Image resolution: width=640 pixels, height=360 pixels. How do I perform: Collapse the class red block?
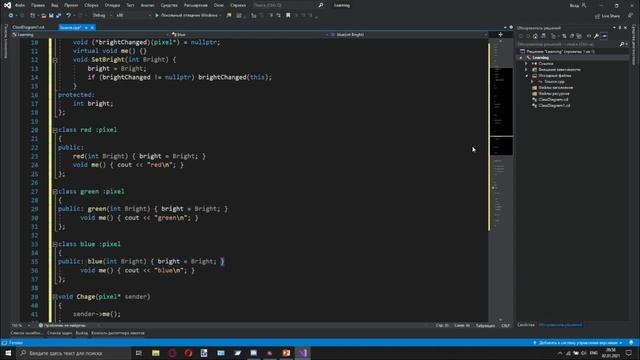(55, 130)
